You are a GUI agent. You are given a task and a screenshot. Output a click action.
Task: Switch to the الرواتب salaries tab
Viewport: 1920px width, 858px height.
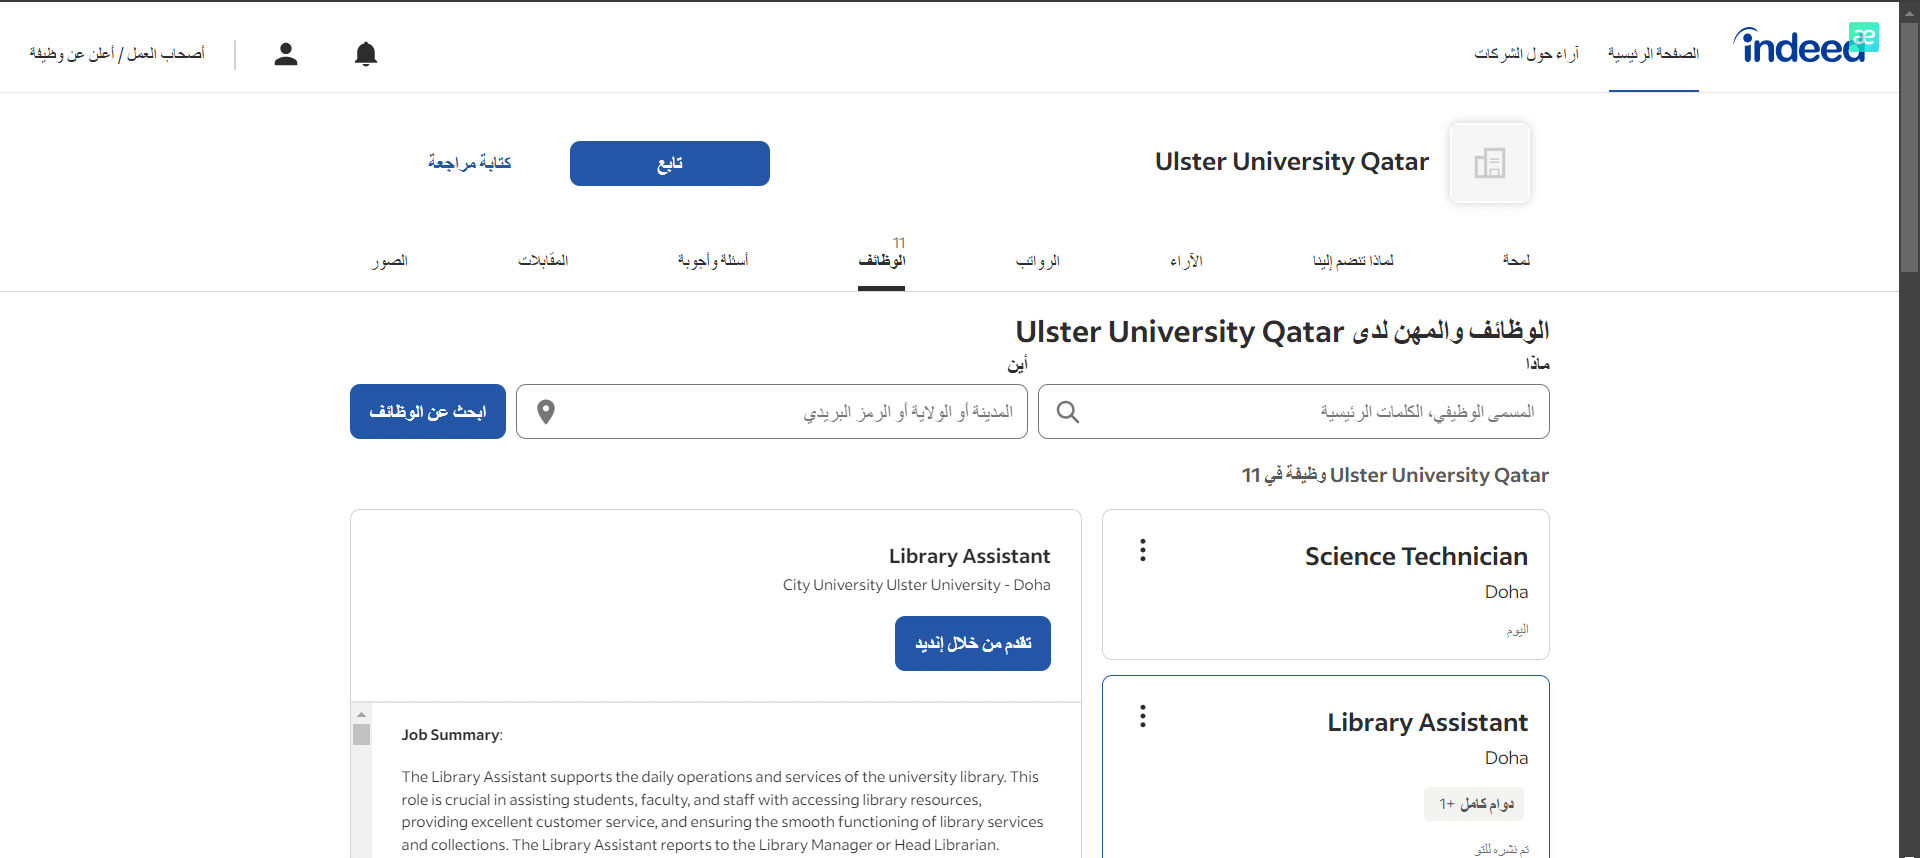[x=1037, y=260]
